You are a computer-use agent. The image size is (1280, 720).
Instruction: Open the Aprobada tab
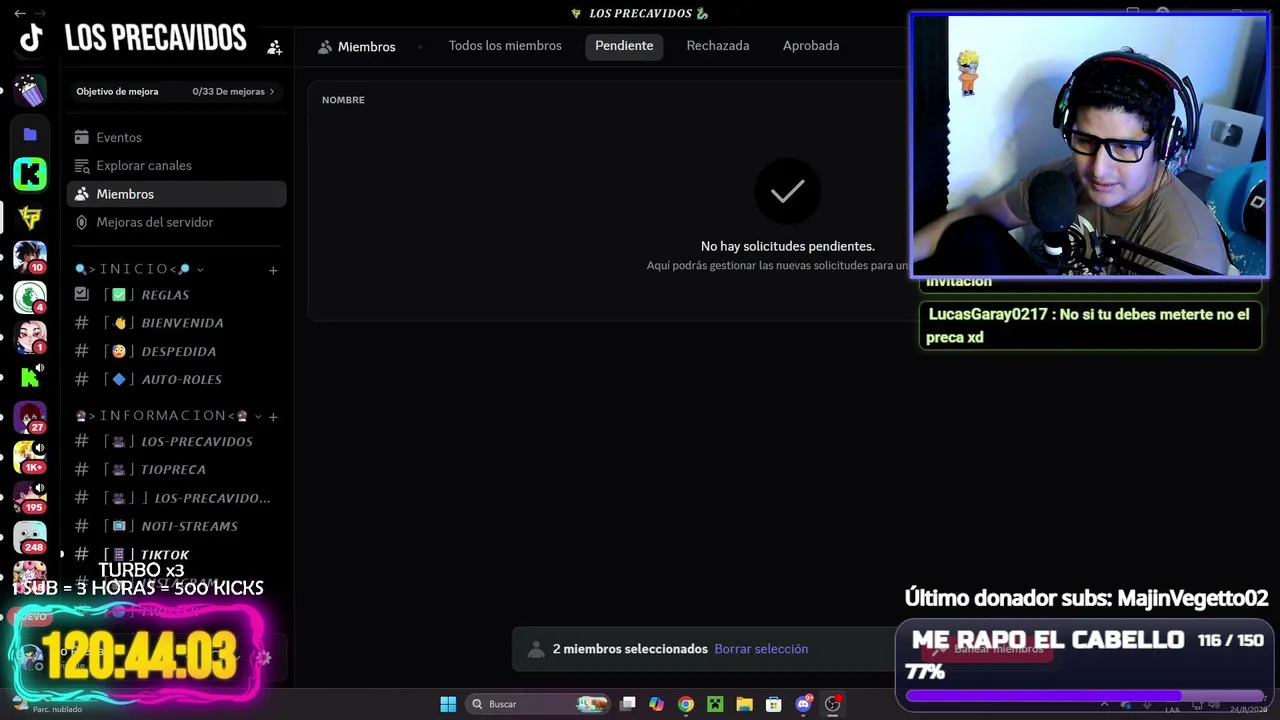pos(811,46)
